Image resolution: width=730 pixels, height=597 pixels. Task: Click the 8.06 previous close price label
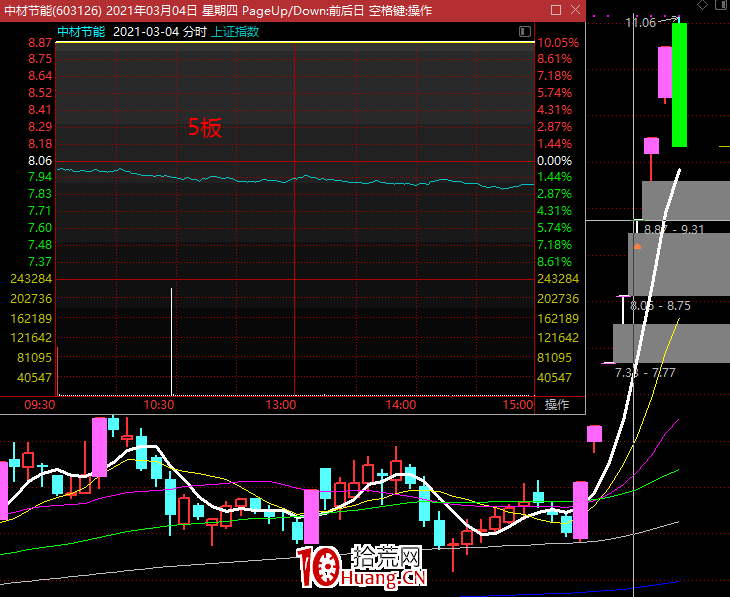[40, 161]
